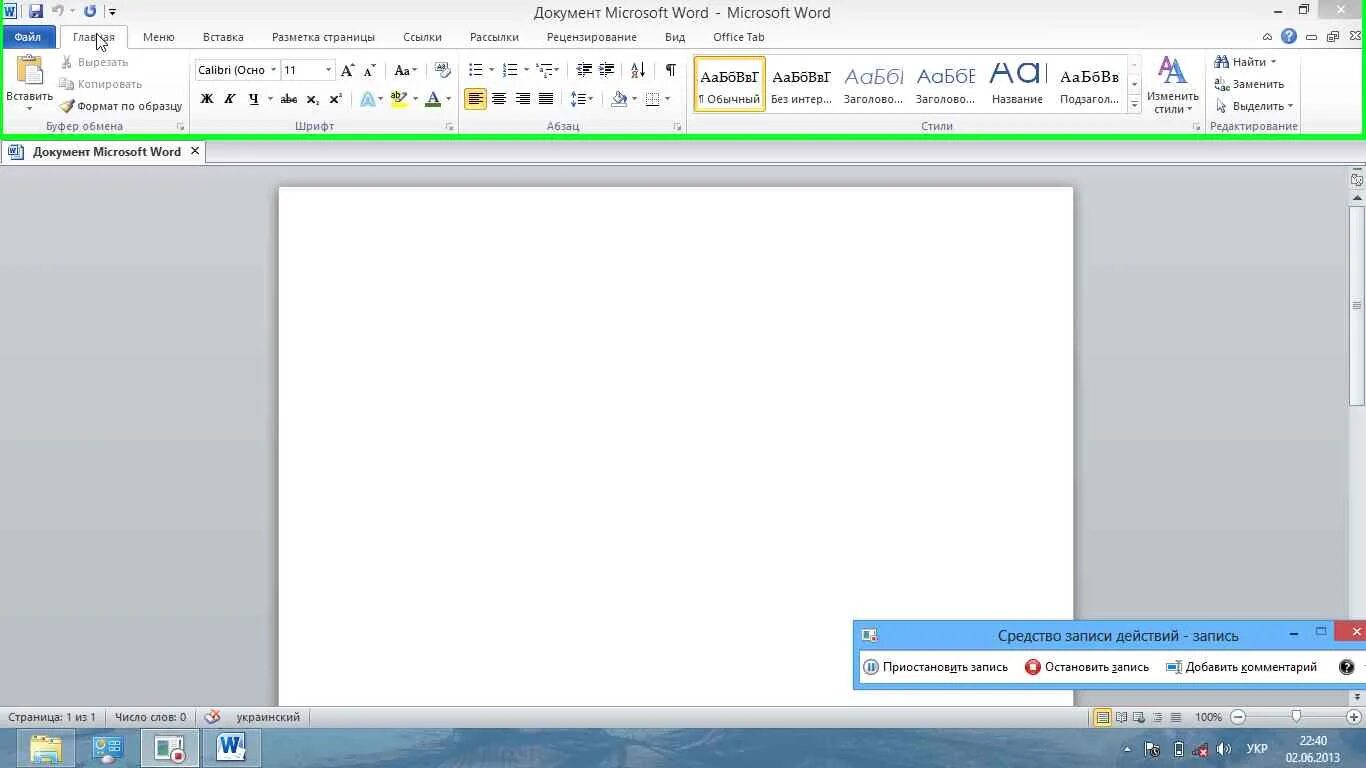This screenshot has height=768, width=1366.
Task: Switch to Web Layout view icon
Action: (1139, 717)
